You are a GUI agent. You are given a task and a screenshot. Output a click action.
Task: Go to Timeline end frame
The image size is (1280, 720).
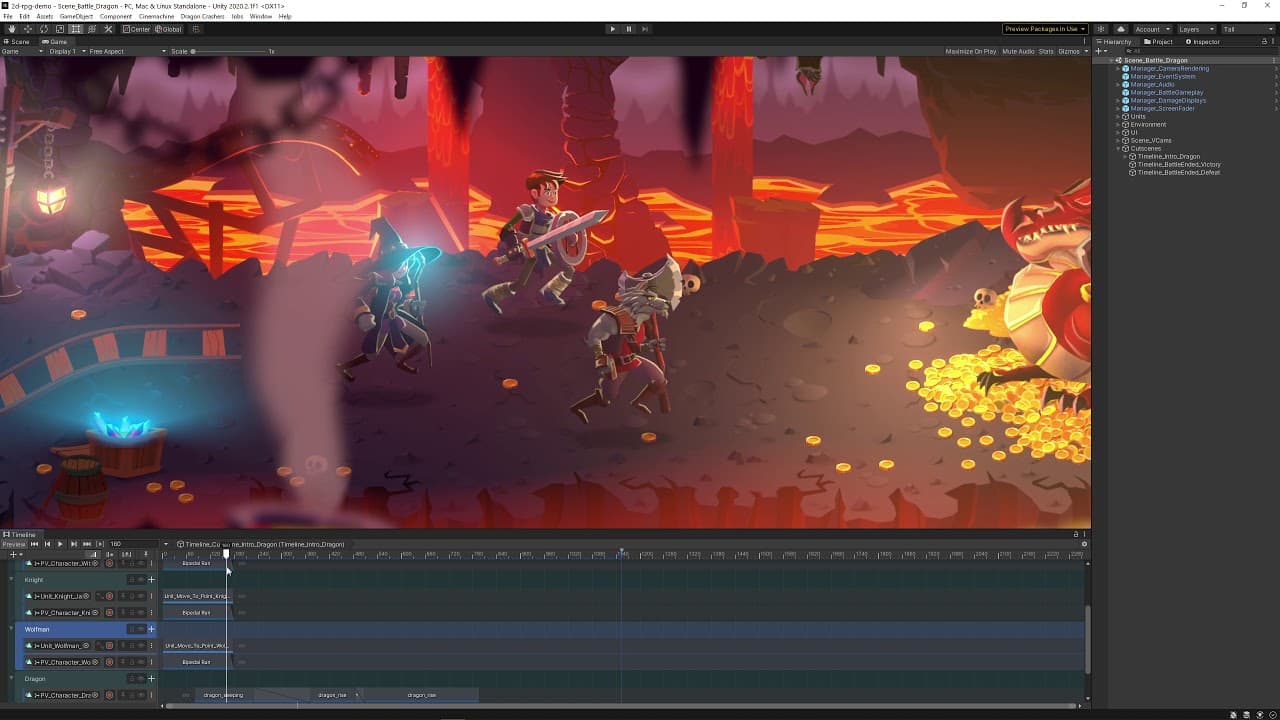point(87,544)
